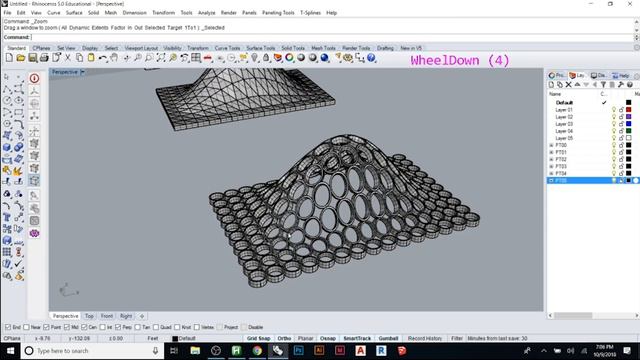Expand the PT02 layer
Viewport: 640px width, 360px height.
pyautogui.click(x=551, y=159)
